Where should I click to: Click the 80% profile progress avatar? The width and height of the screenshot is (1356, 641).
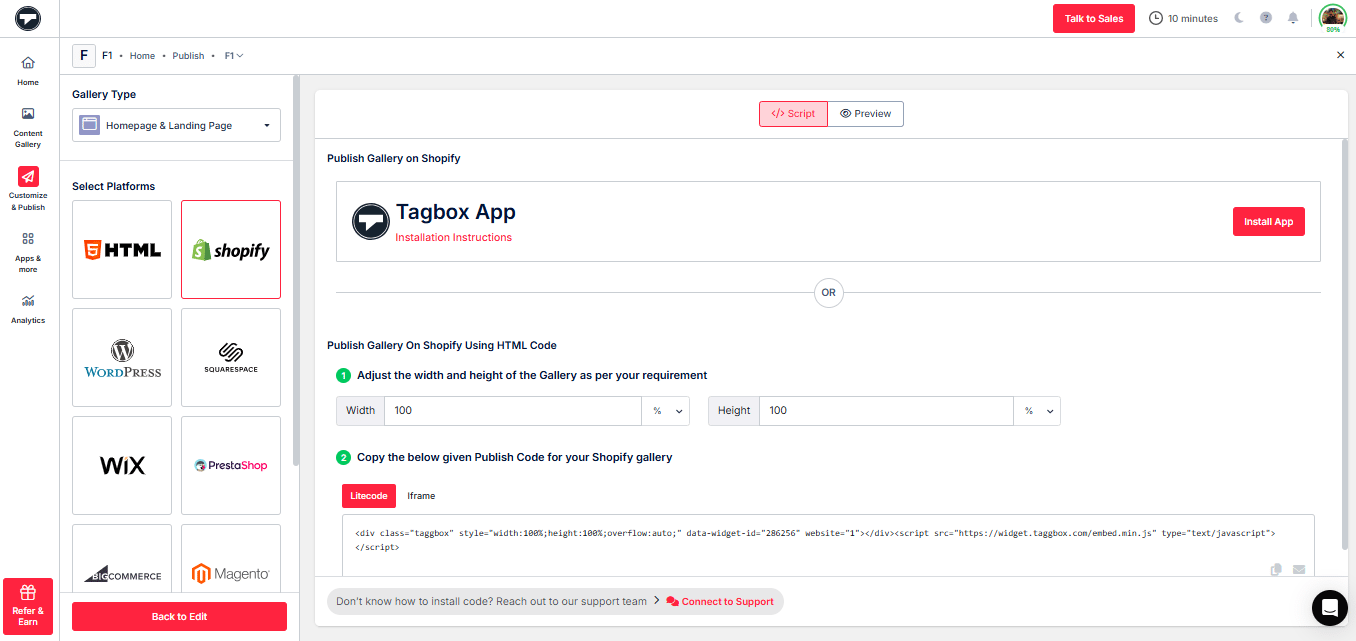point(1332,17)
